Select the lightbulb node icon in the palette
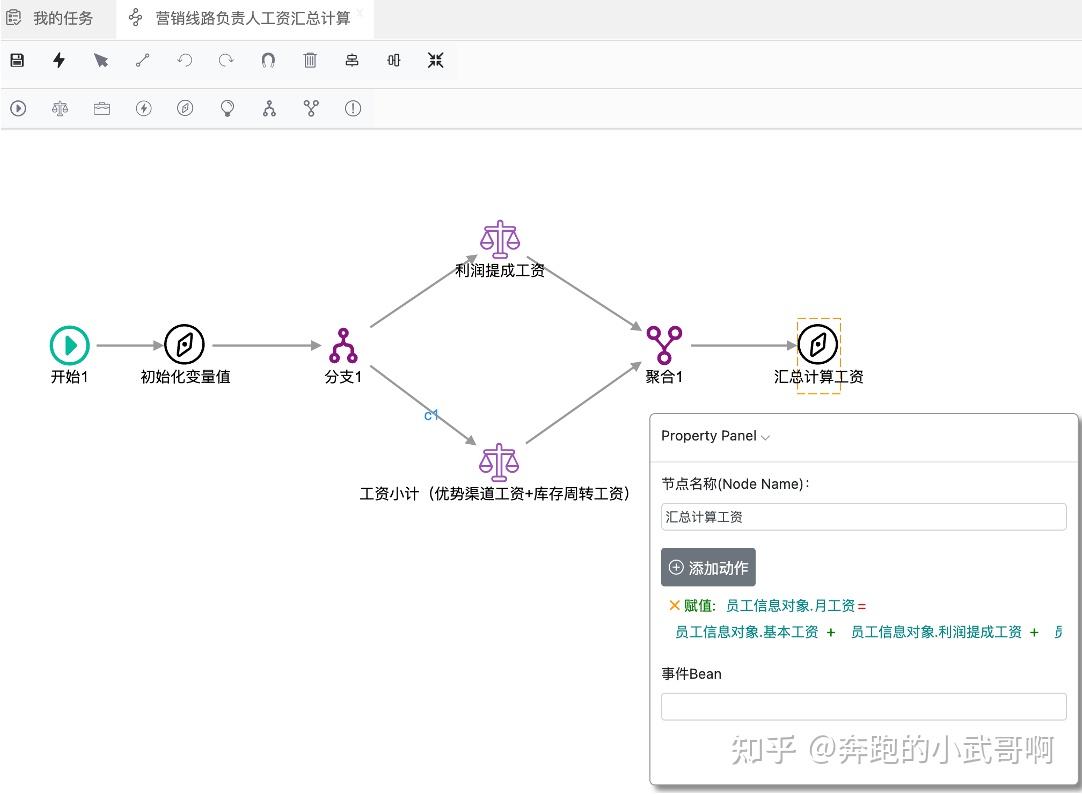Screen dimensions: 1082x794 227,108
